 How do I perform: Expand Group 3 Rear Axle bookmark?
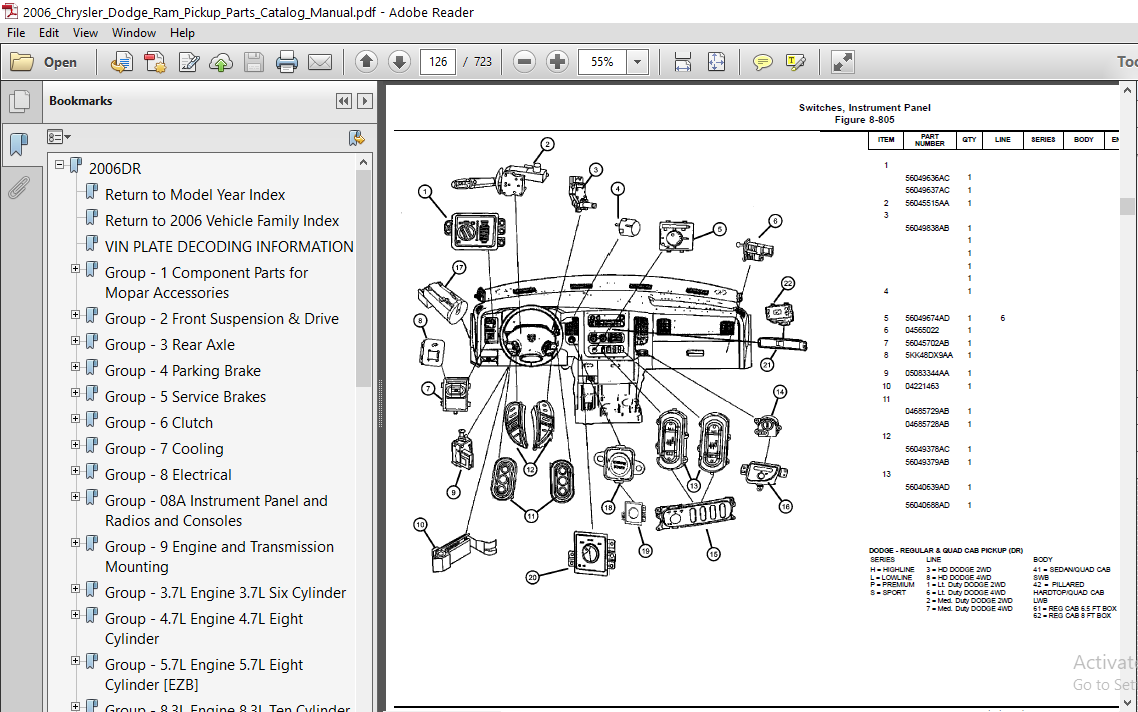(75, 340)
